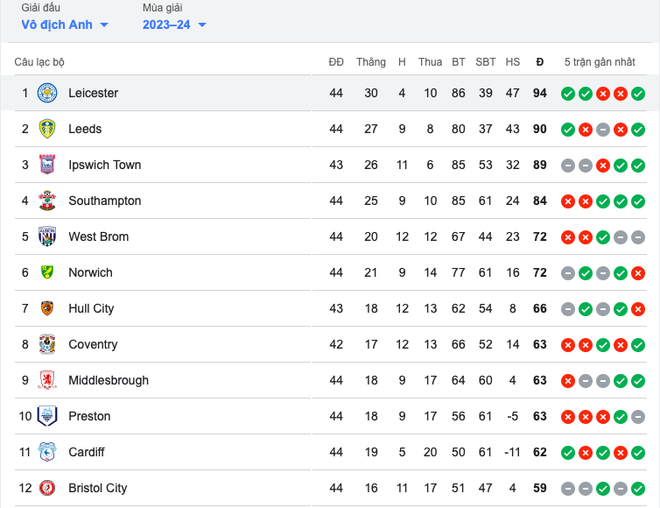Click the Middlesbrough club crest icon
660x508 pixels.
[47, 380]
